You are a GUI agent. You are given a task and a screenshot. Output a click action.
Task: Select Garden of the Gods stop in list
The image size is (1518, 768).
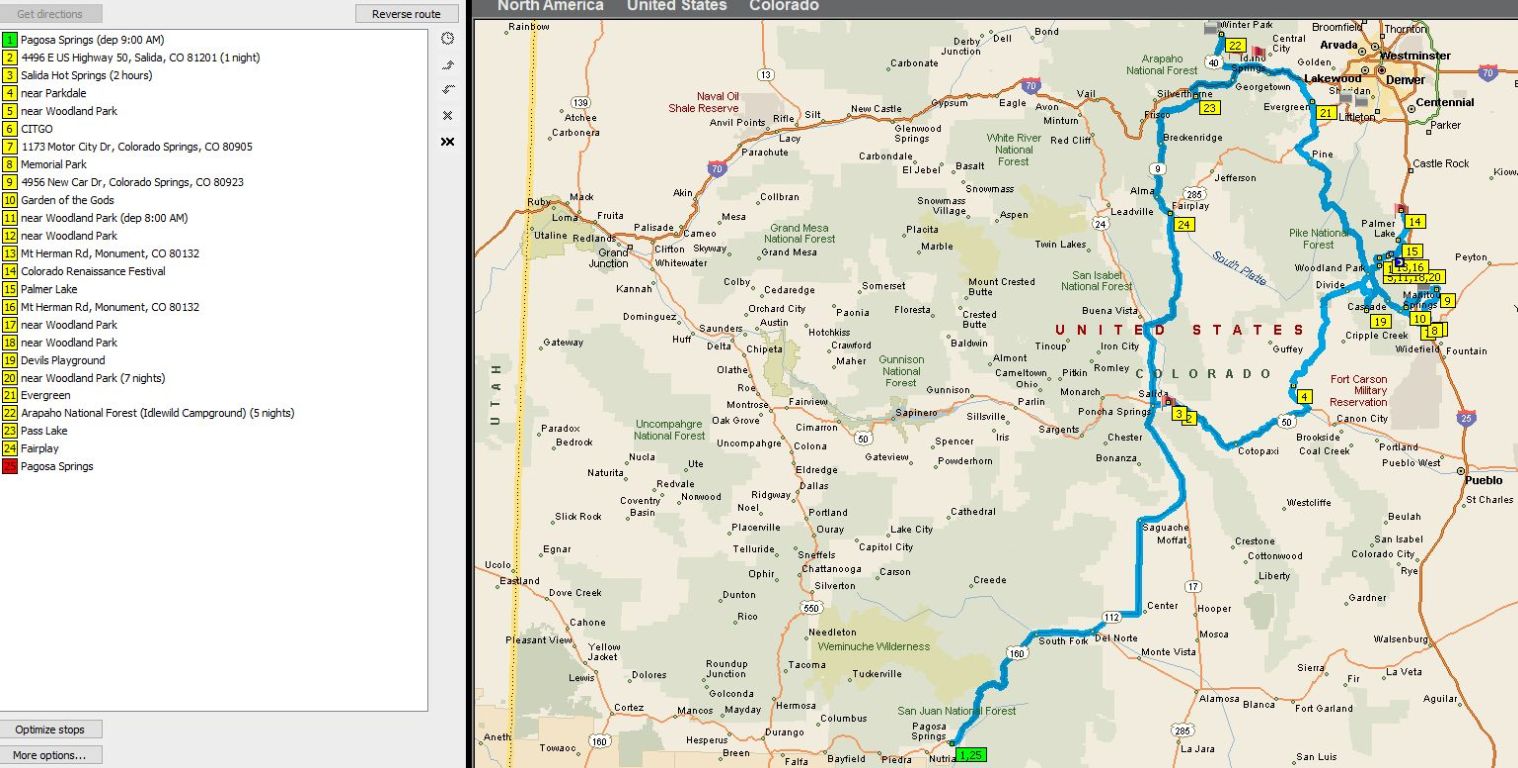click(x=67, y=200)
